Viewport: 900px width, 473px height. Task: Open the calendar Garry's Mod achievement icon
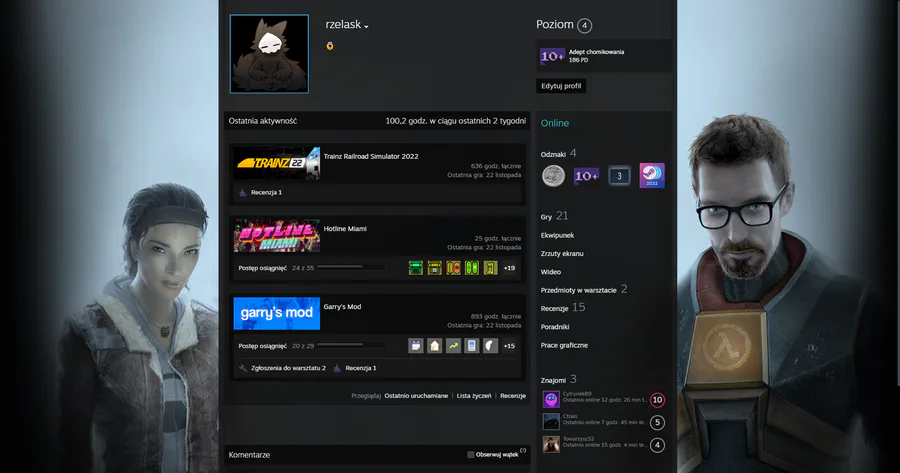coord(416,346)
